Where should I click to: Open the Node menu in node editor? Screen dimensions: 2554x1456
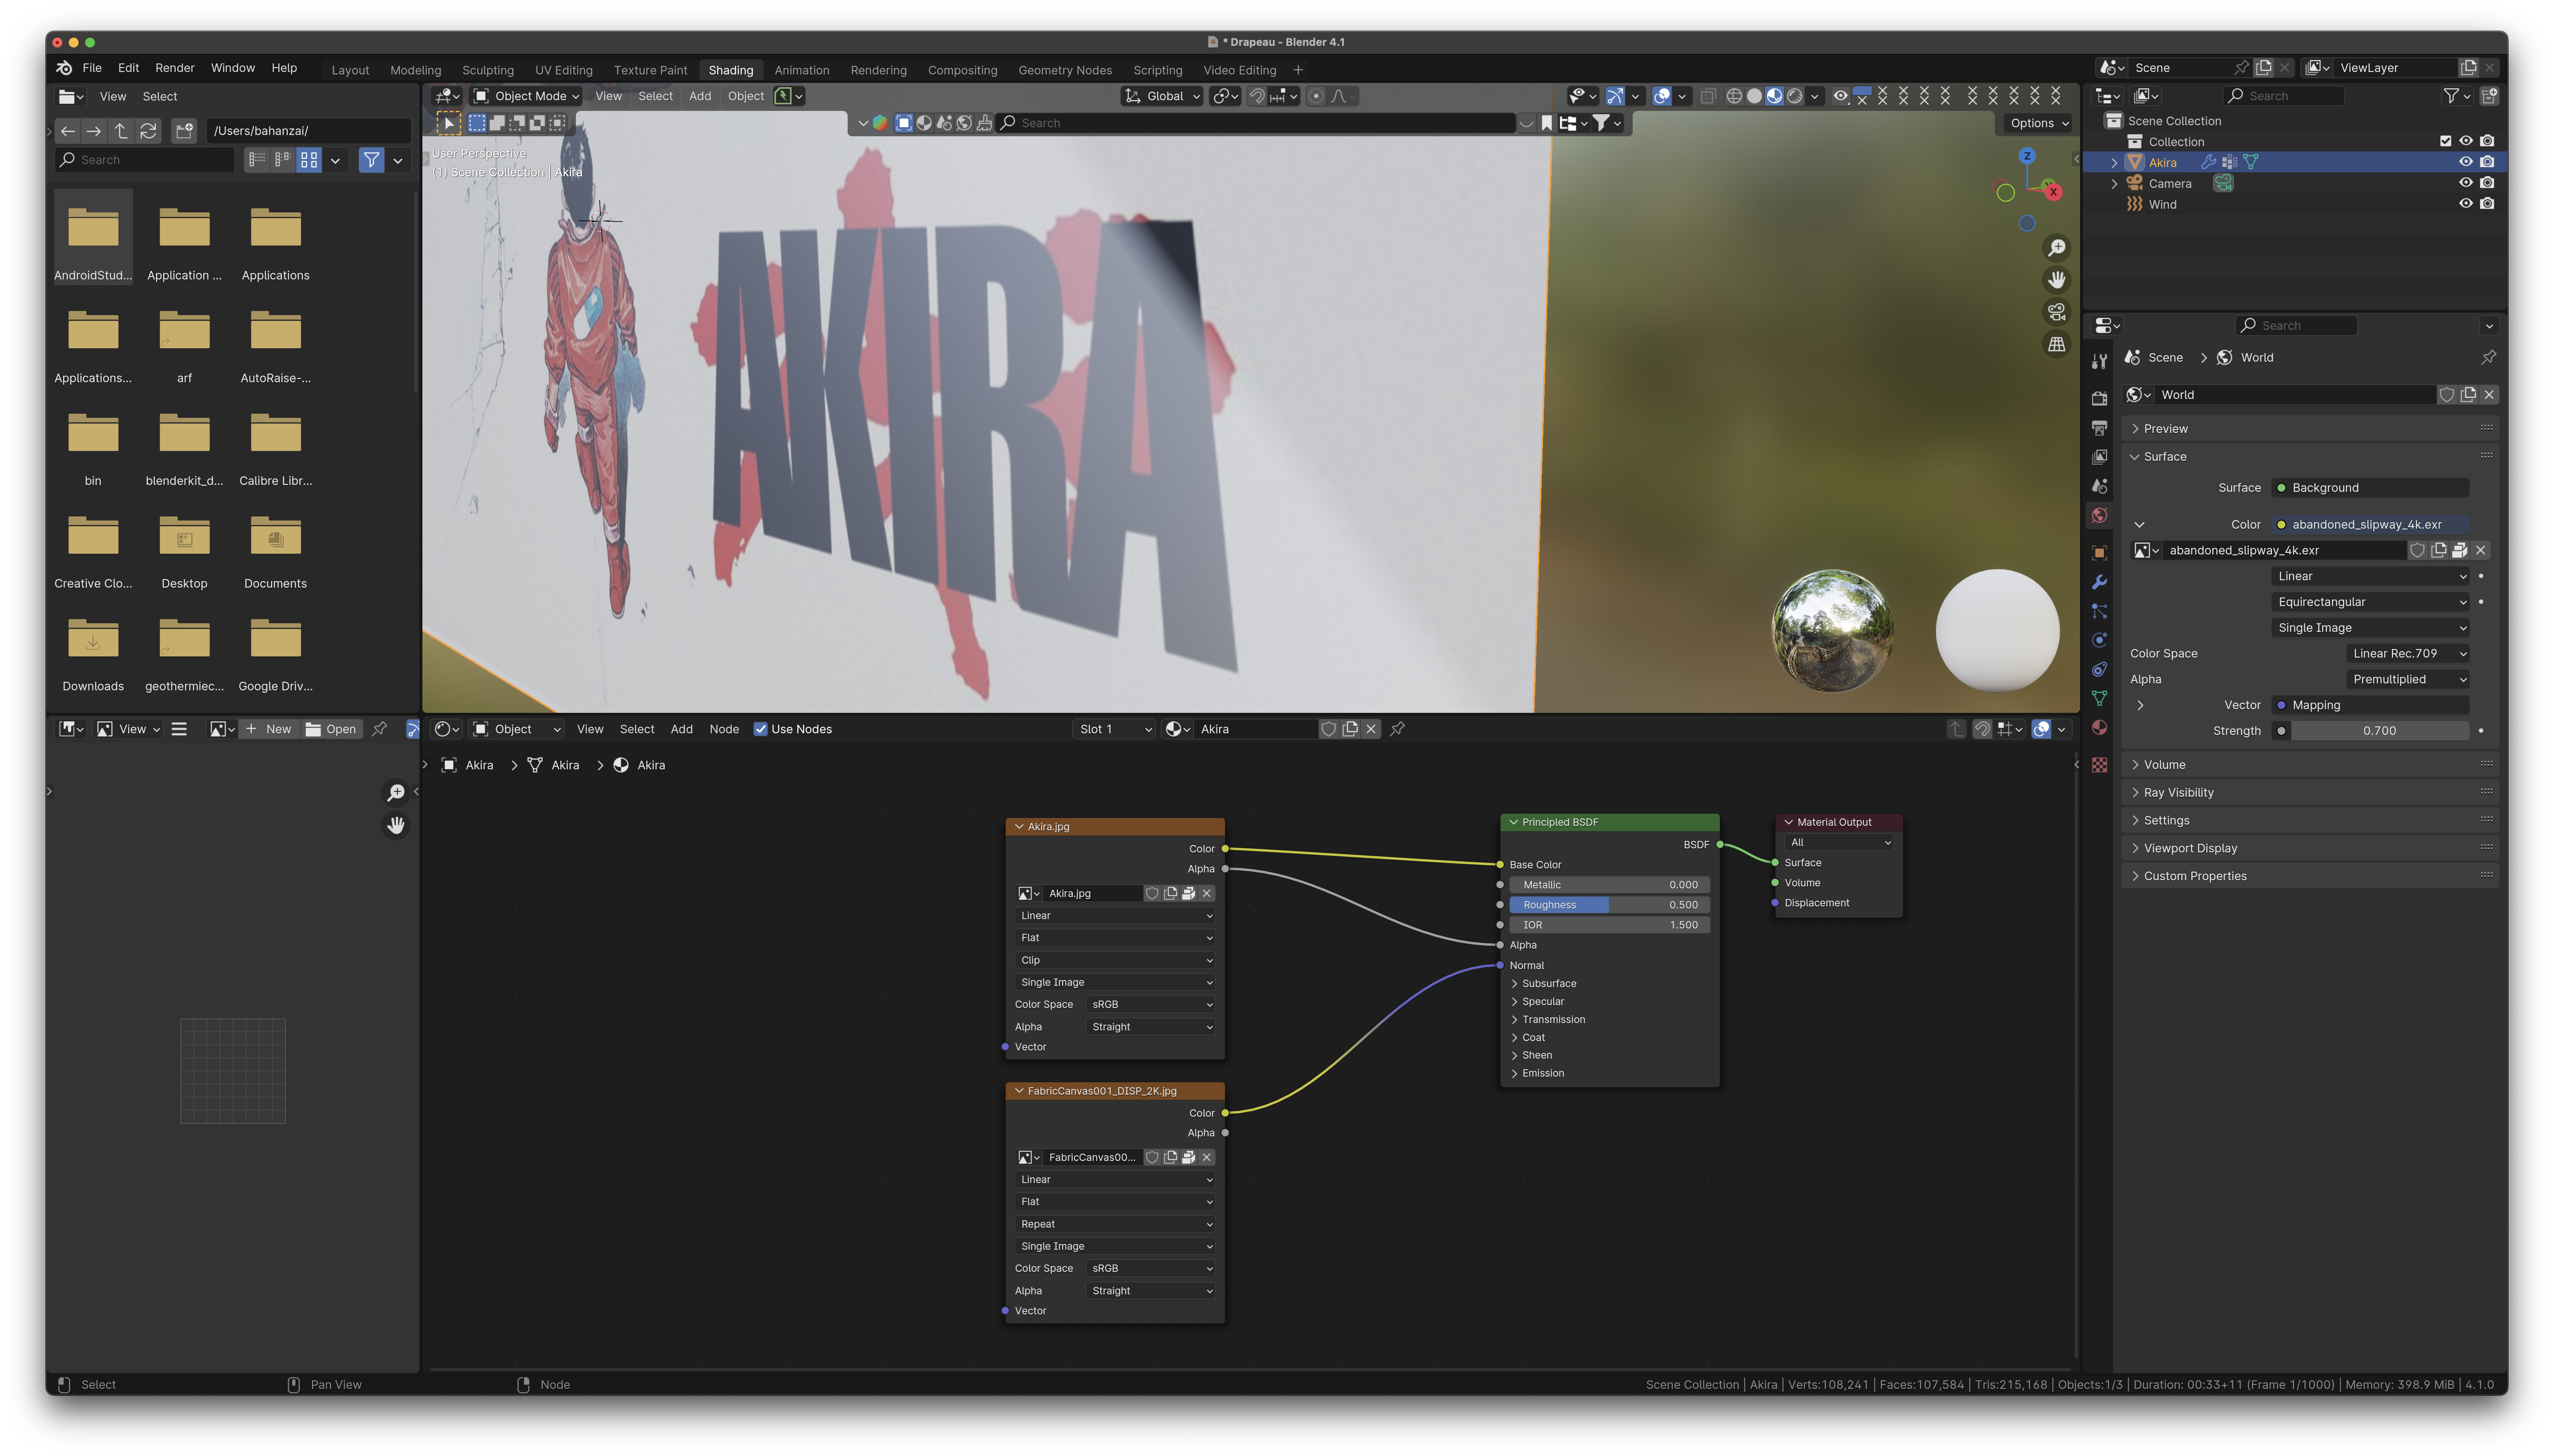click(x=724, y=729)
